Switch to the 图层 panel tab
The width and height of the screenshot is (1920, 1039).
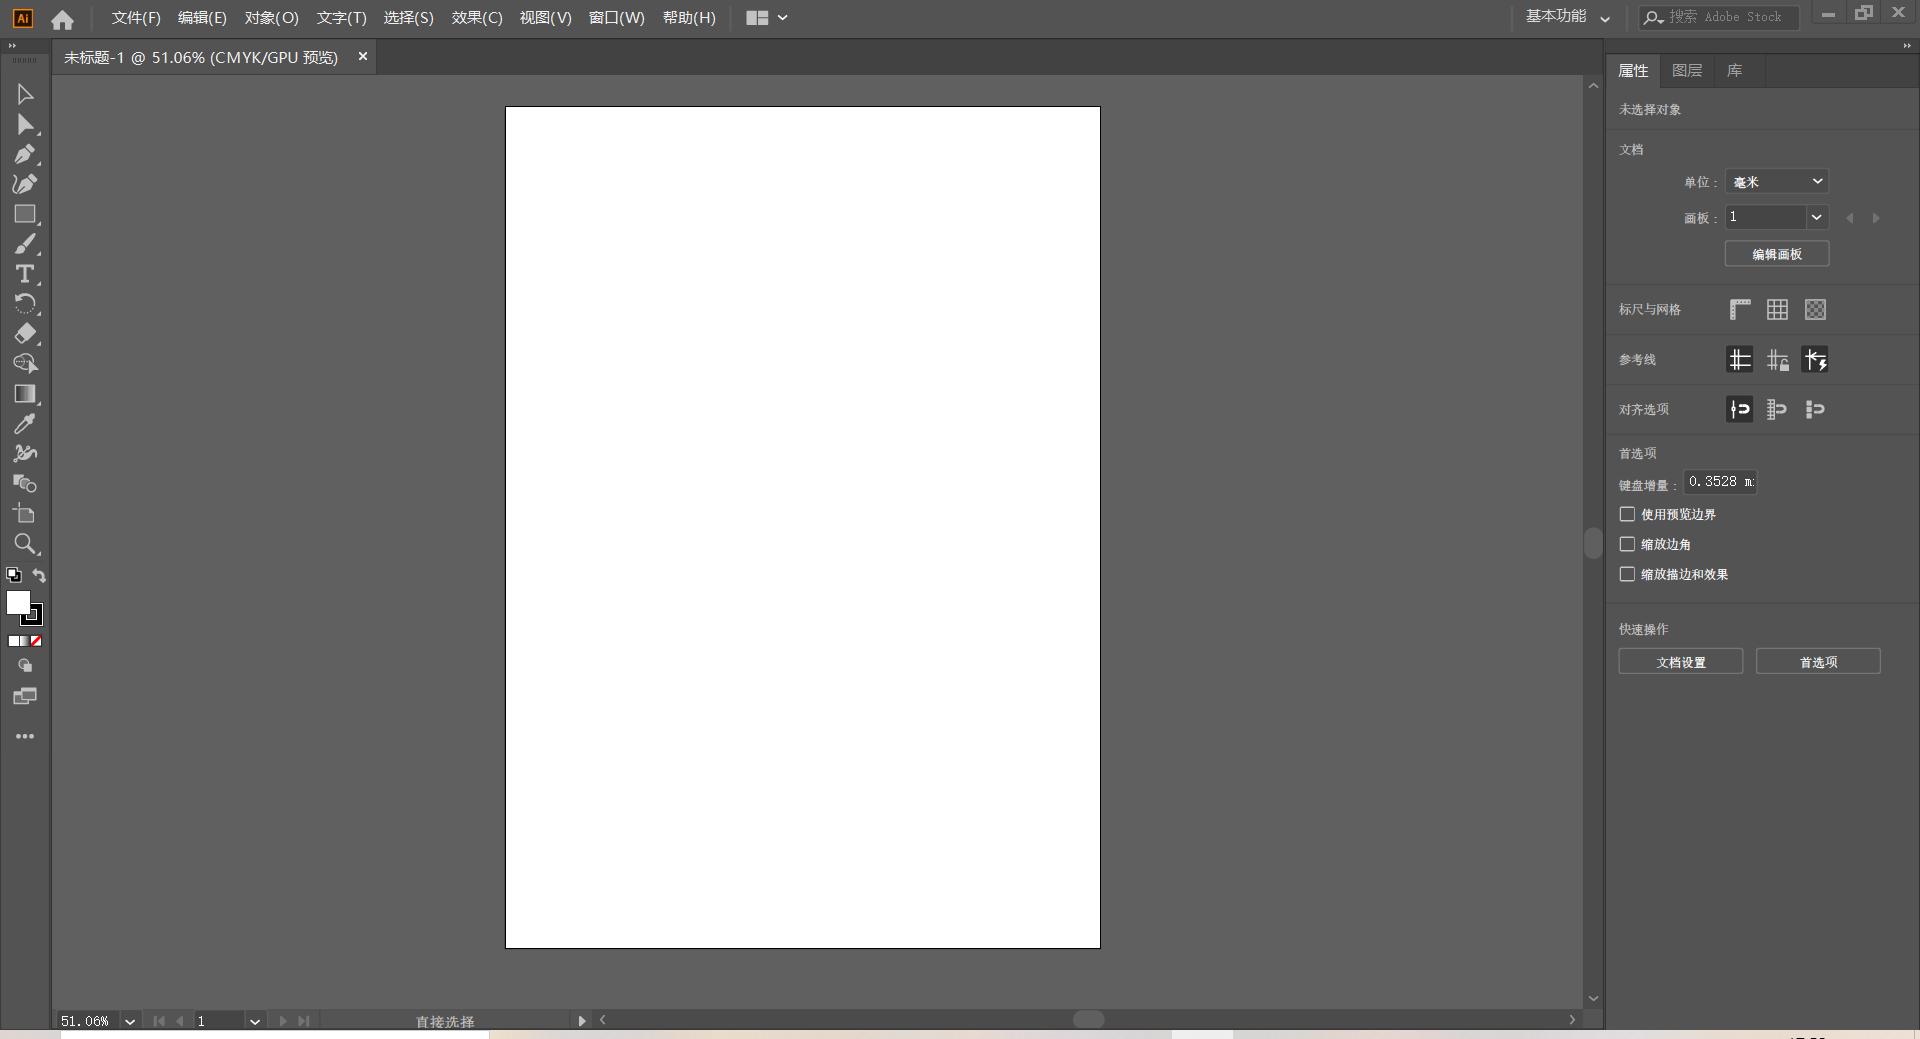(x=1686, y=70)
